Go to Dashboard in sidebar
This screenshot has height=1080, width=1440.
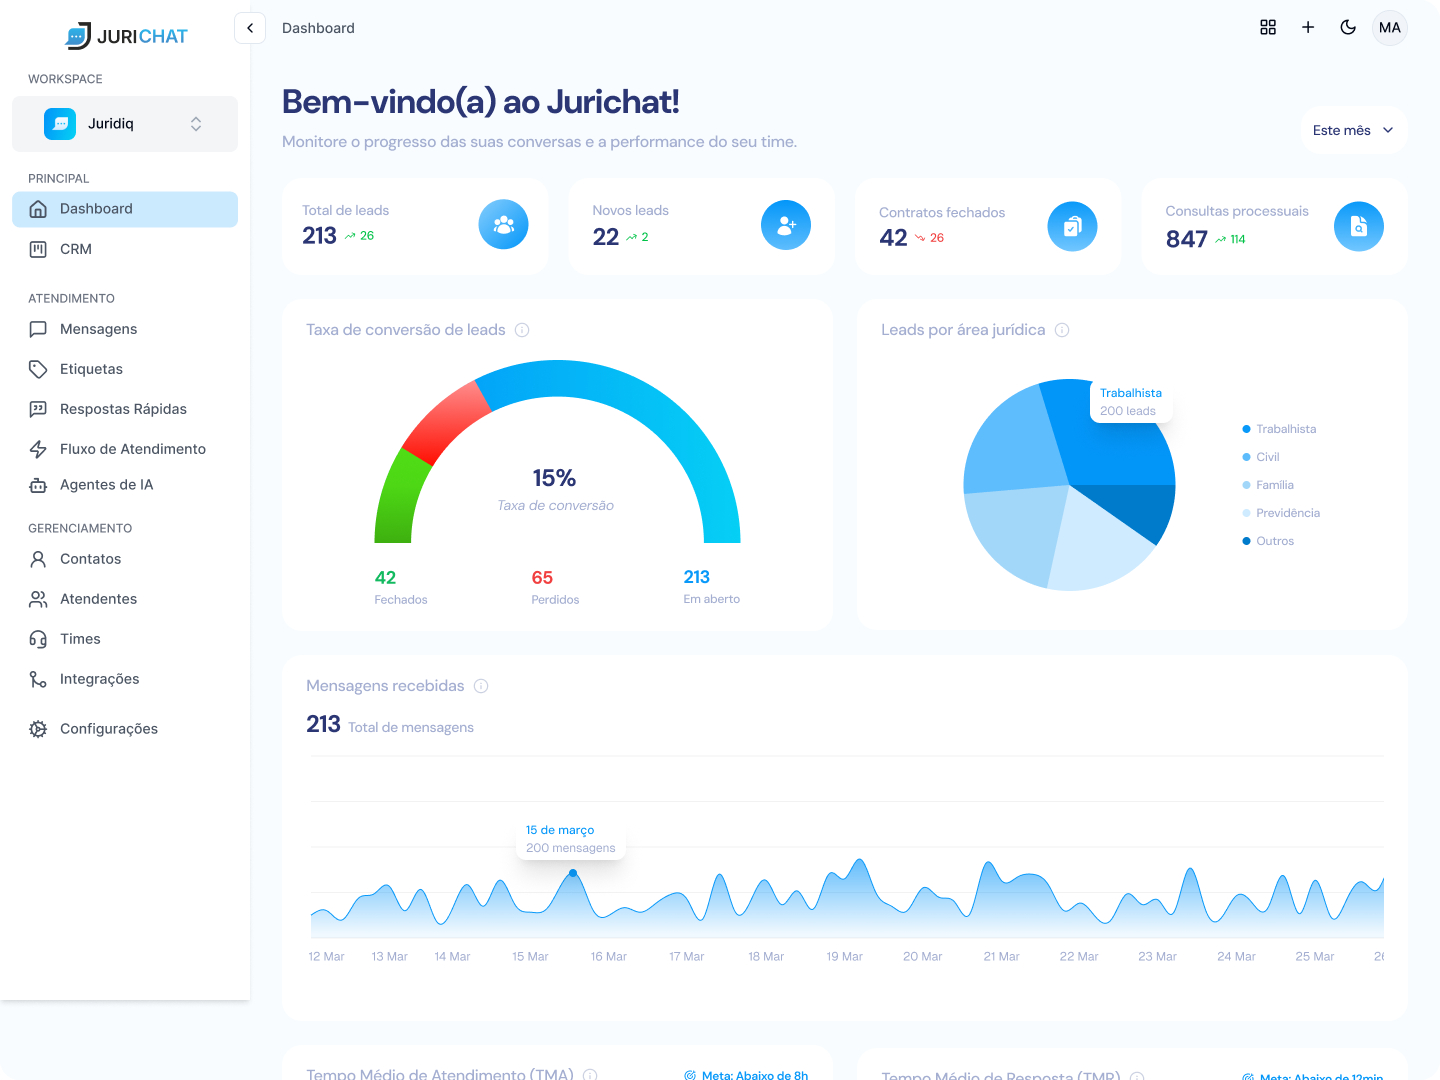tap(125, 209)
